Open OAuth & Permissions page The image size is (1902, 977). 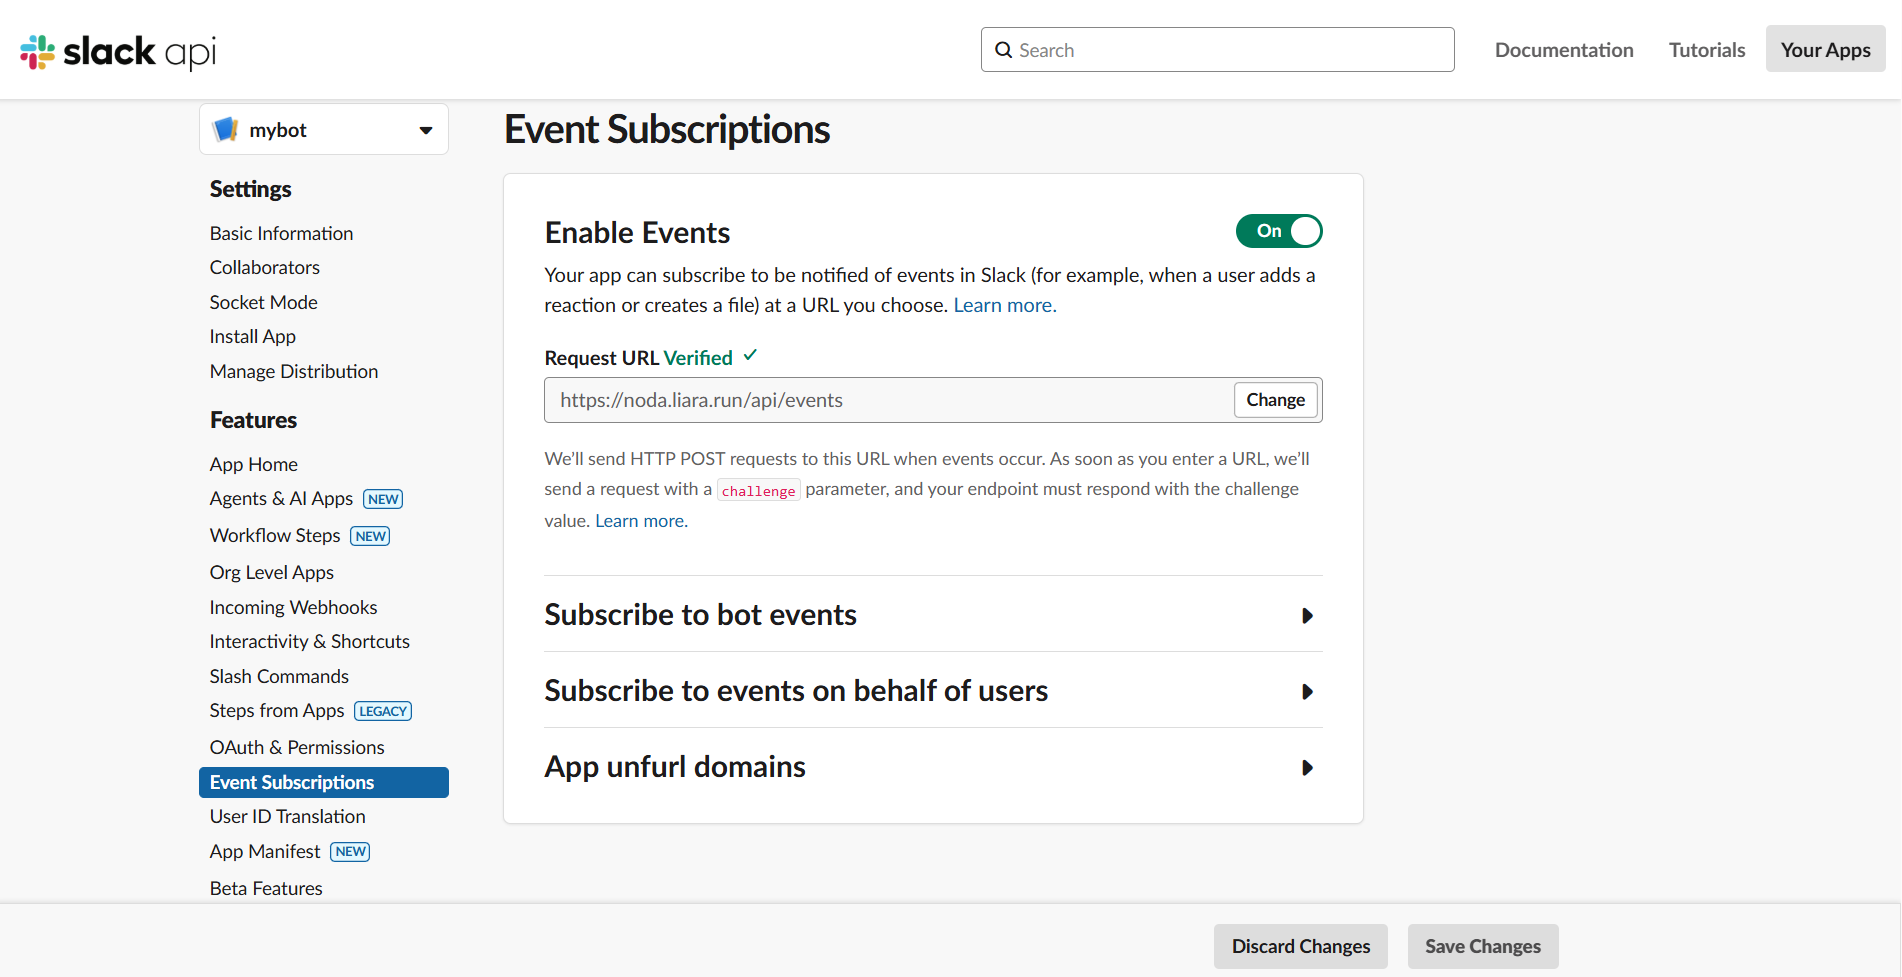point(296,747)
